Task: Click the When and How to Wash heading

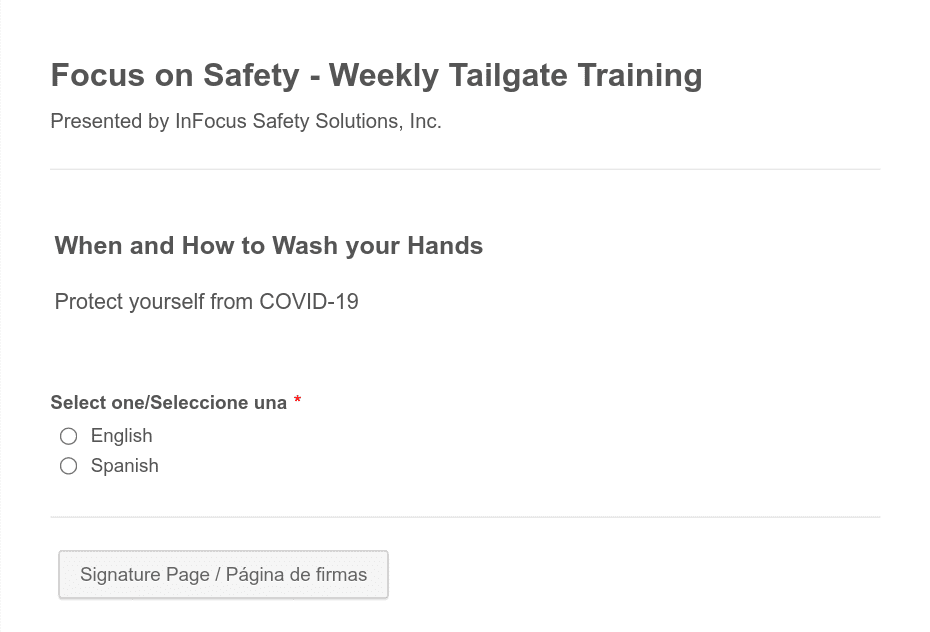Action: tap(268, 245)
